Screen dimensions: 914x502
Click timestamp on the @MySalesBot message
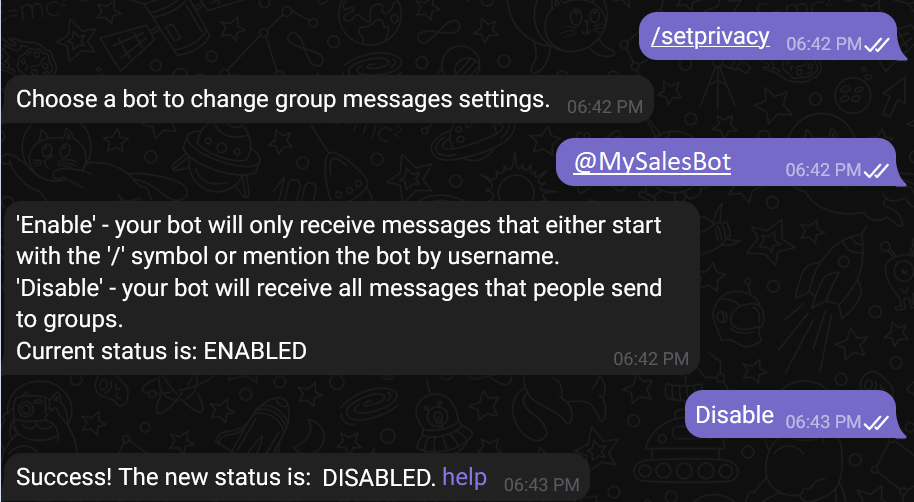823,170
